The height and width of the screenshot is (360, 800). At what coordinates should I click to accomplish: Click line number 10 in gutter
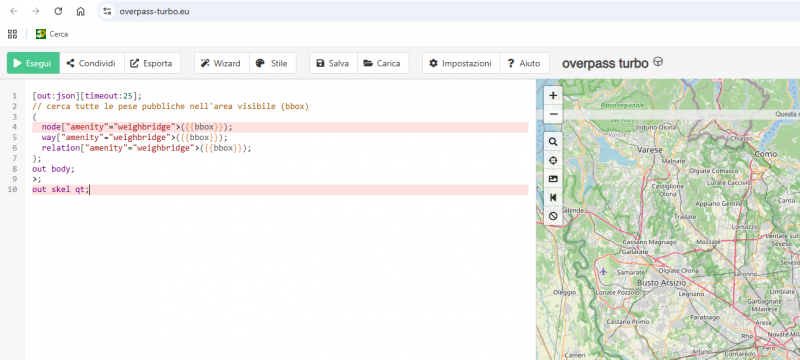13,190
